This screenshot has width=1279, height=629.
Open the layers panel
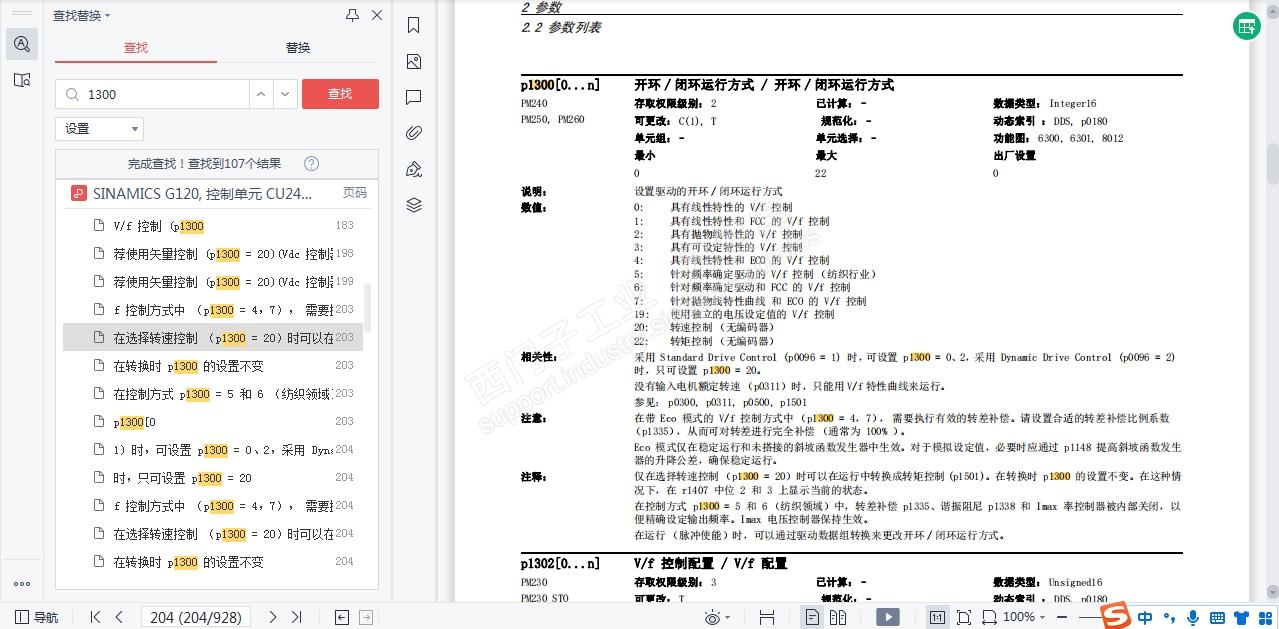point(414,205)
